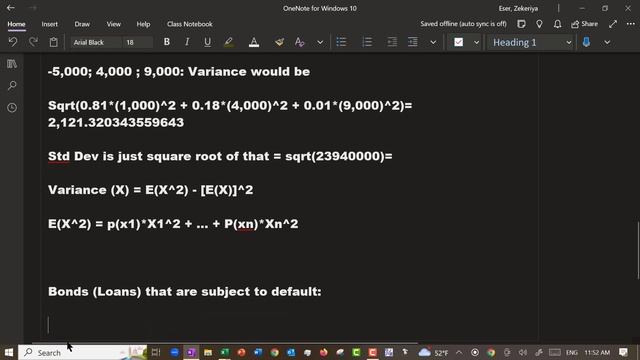
Task: Open the OneNote taskbar icon
Action: 191,352
